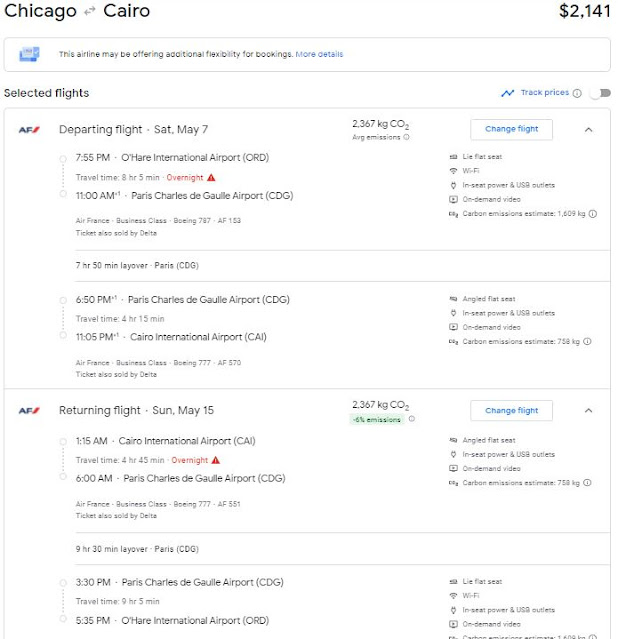Toggle the Track prices switch
Screen dimensions: 618x639
pyautogui.click(x=599, y=93)
